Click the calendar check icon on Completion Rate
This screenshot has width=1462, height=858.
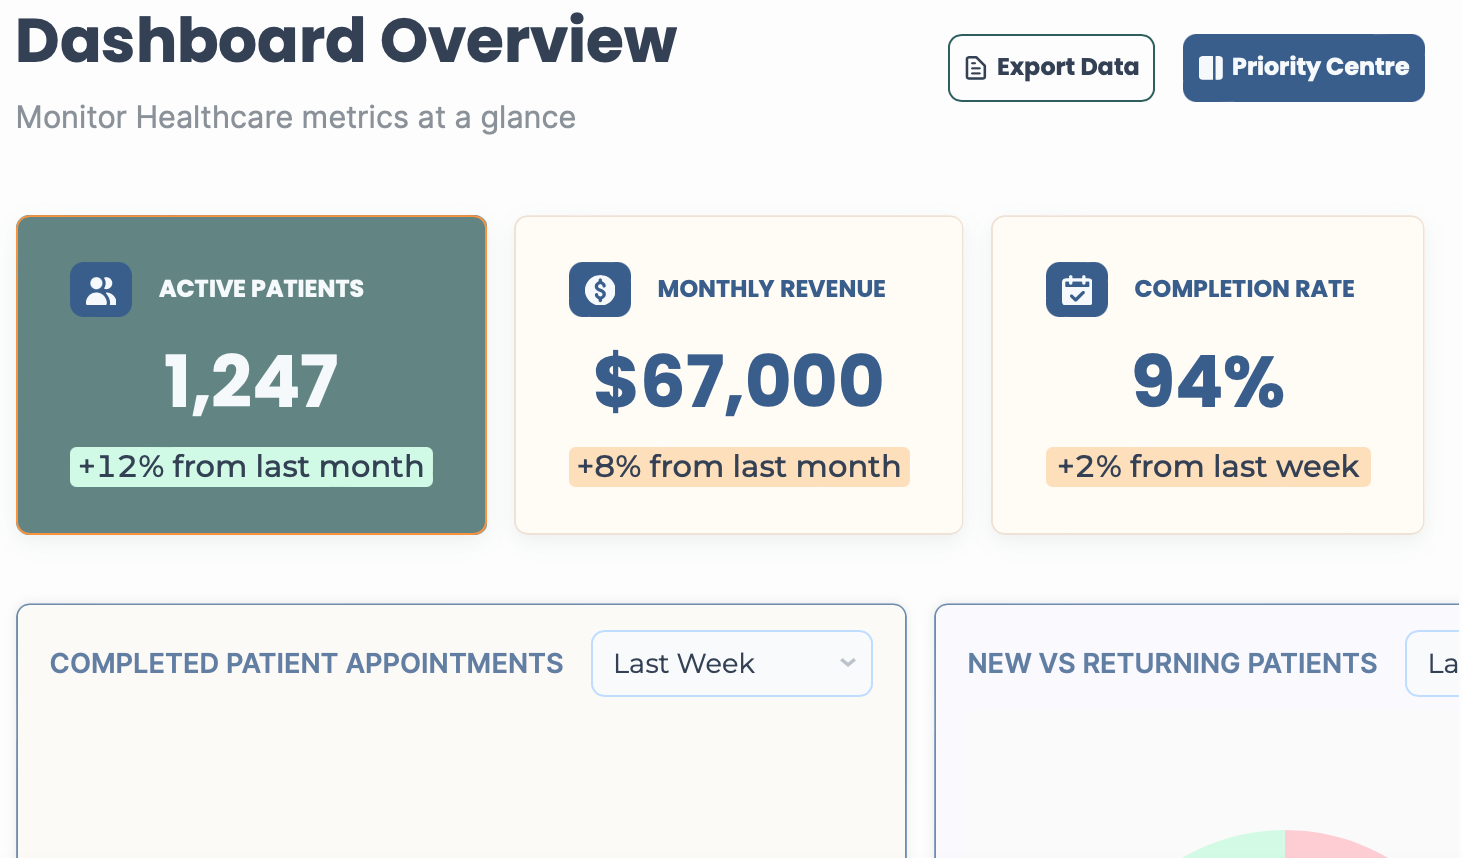click(1077, 289)
